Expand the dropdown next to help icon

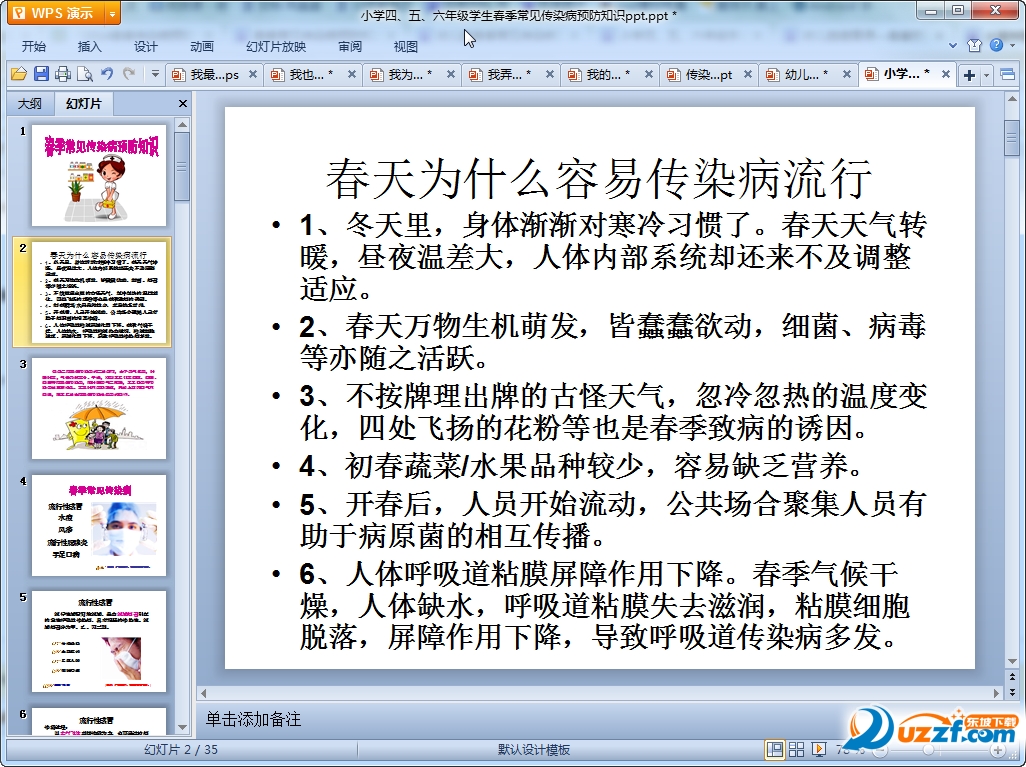tap(1010, 46)
